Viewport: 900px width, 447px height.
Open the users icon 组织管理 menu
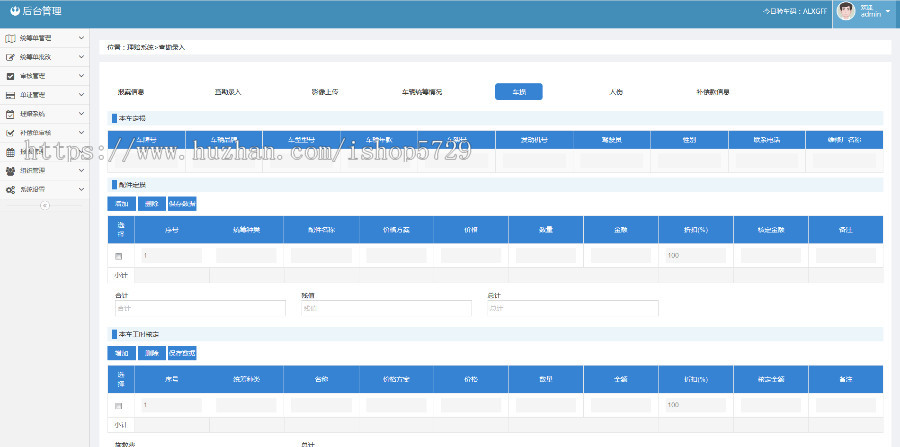click(10, 170)
